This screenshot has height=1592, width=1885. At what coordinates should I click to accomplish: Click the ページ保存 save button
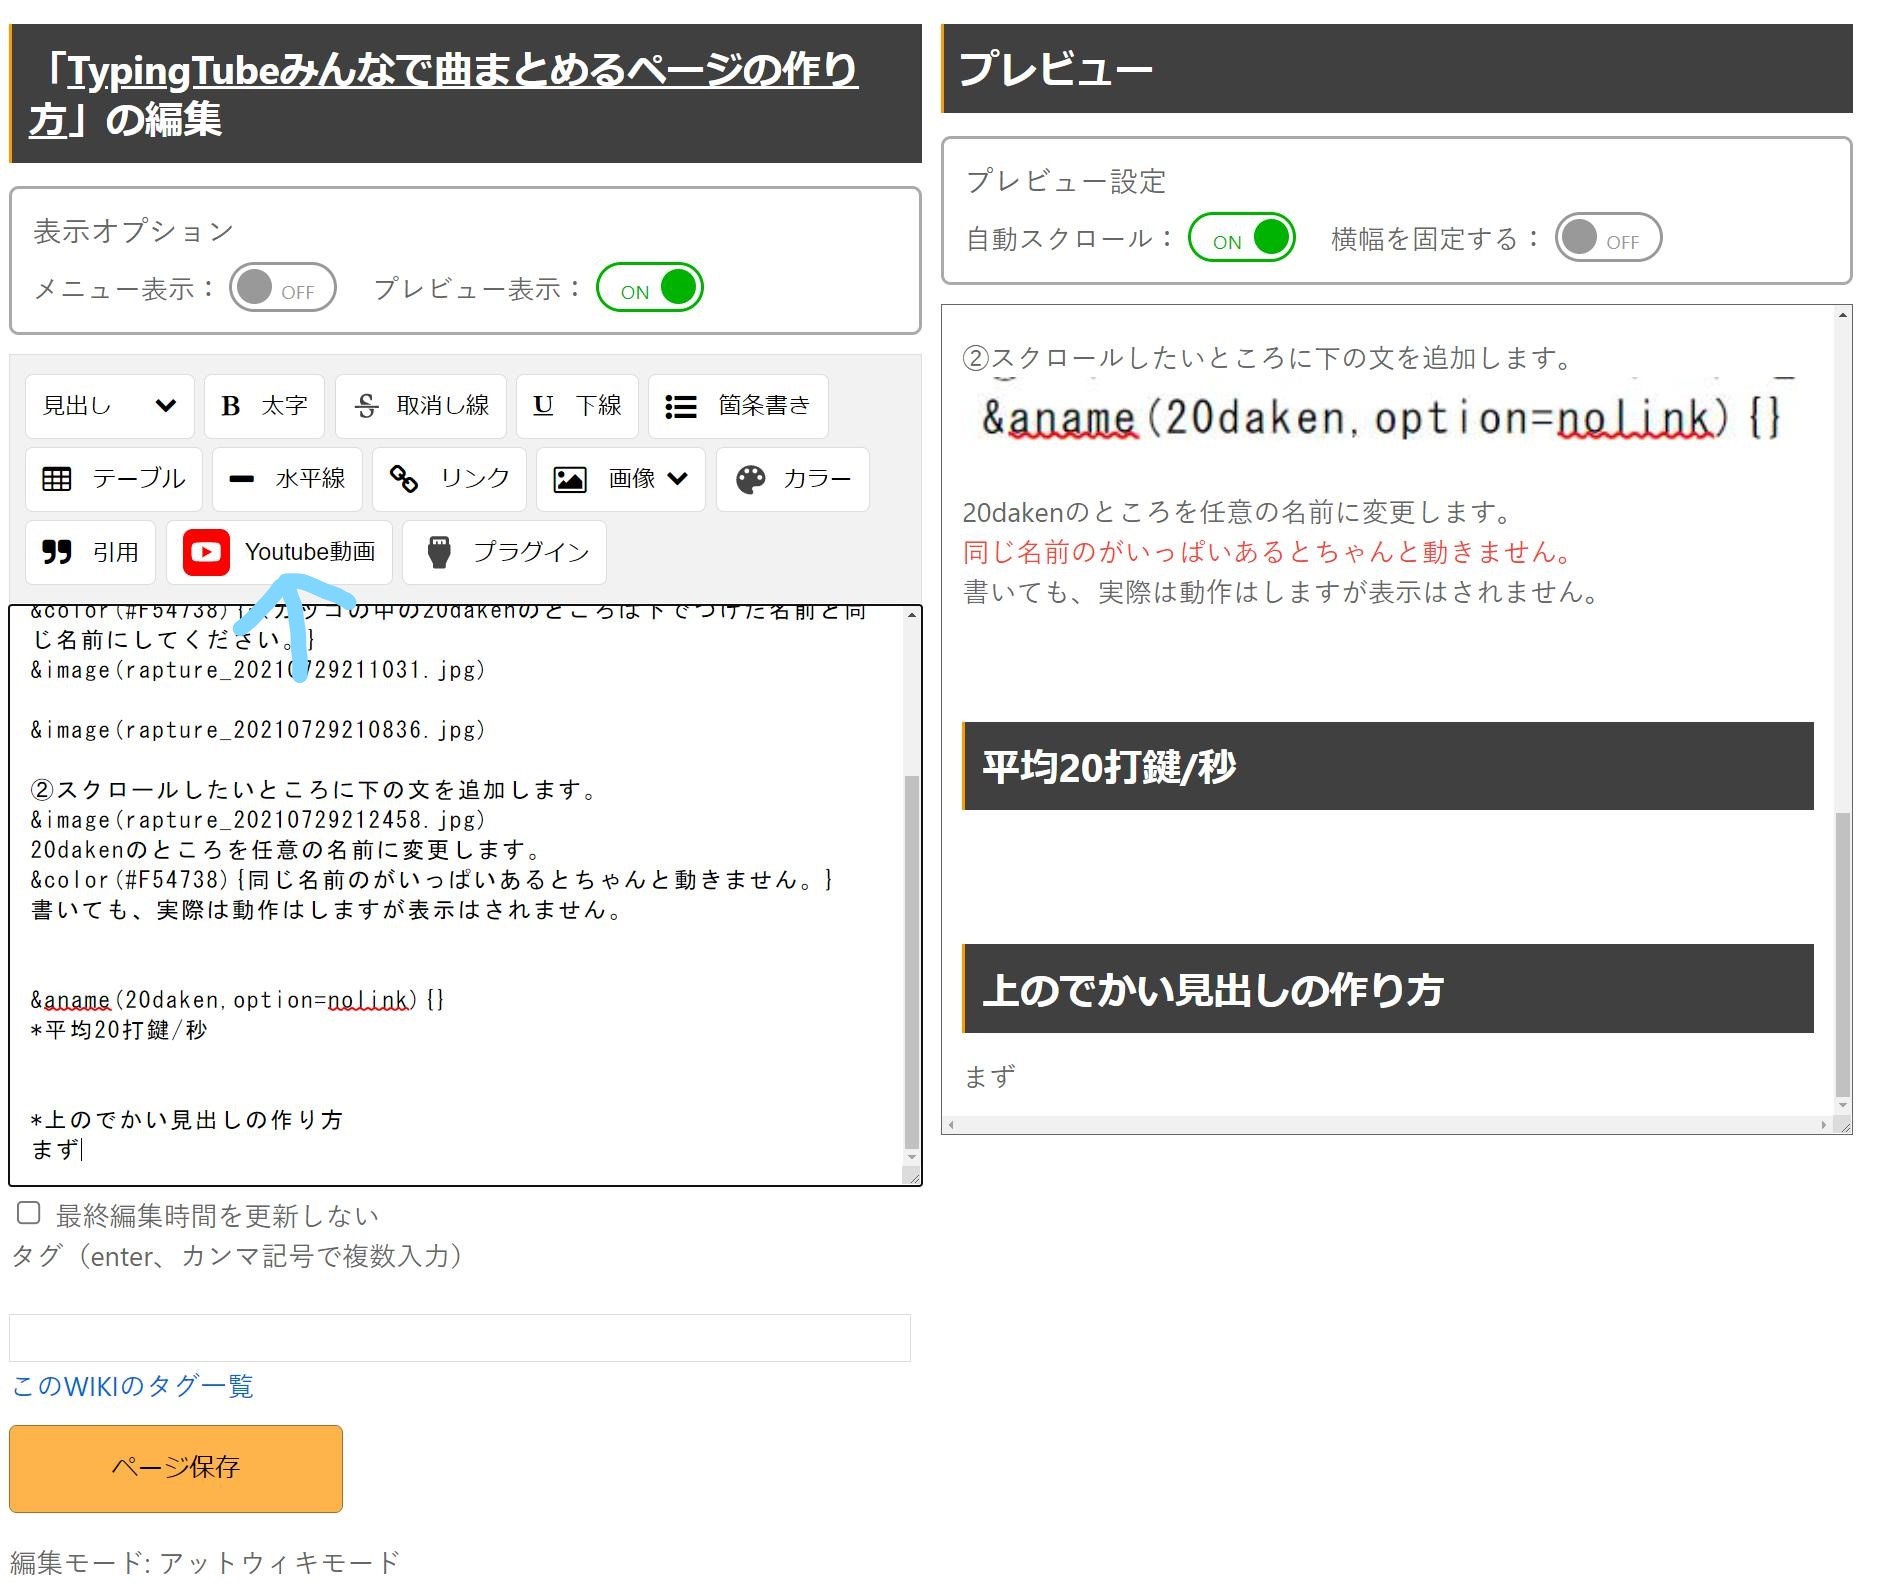pos(176,1468)
